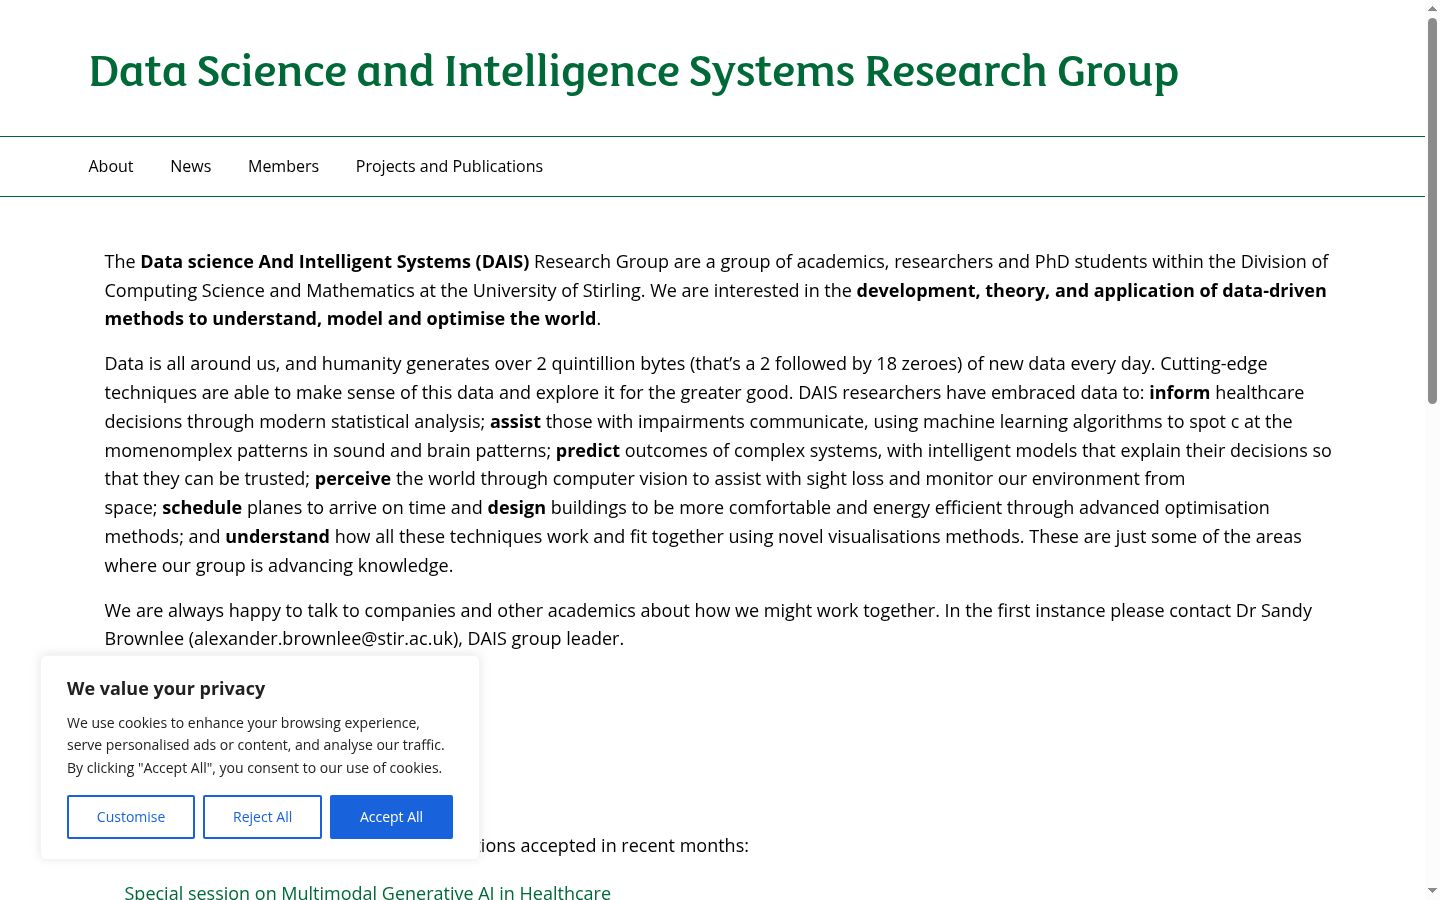Click the bold word 'inform'
1440x900 pixels.
1179,392
